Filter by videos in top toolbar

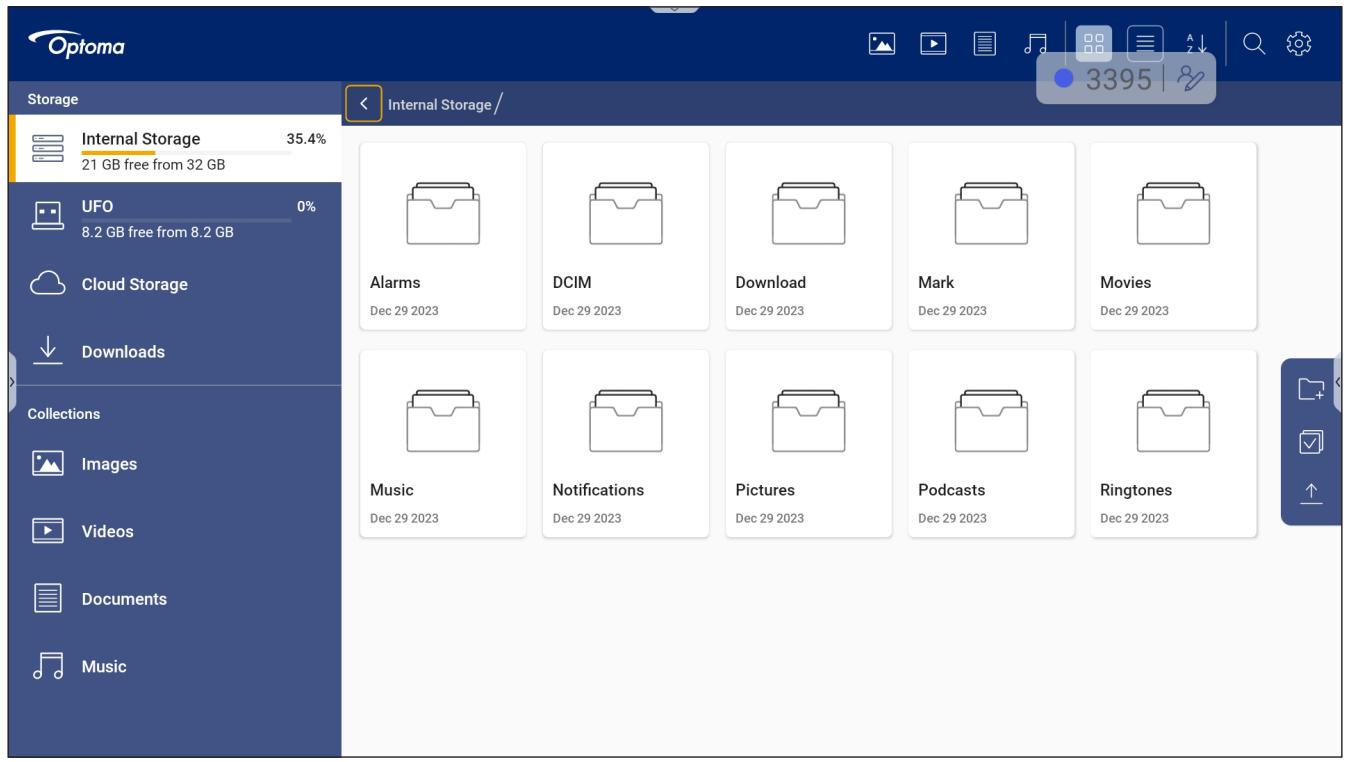pyautogui.click(x=932, y=43)
